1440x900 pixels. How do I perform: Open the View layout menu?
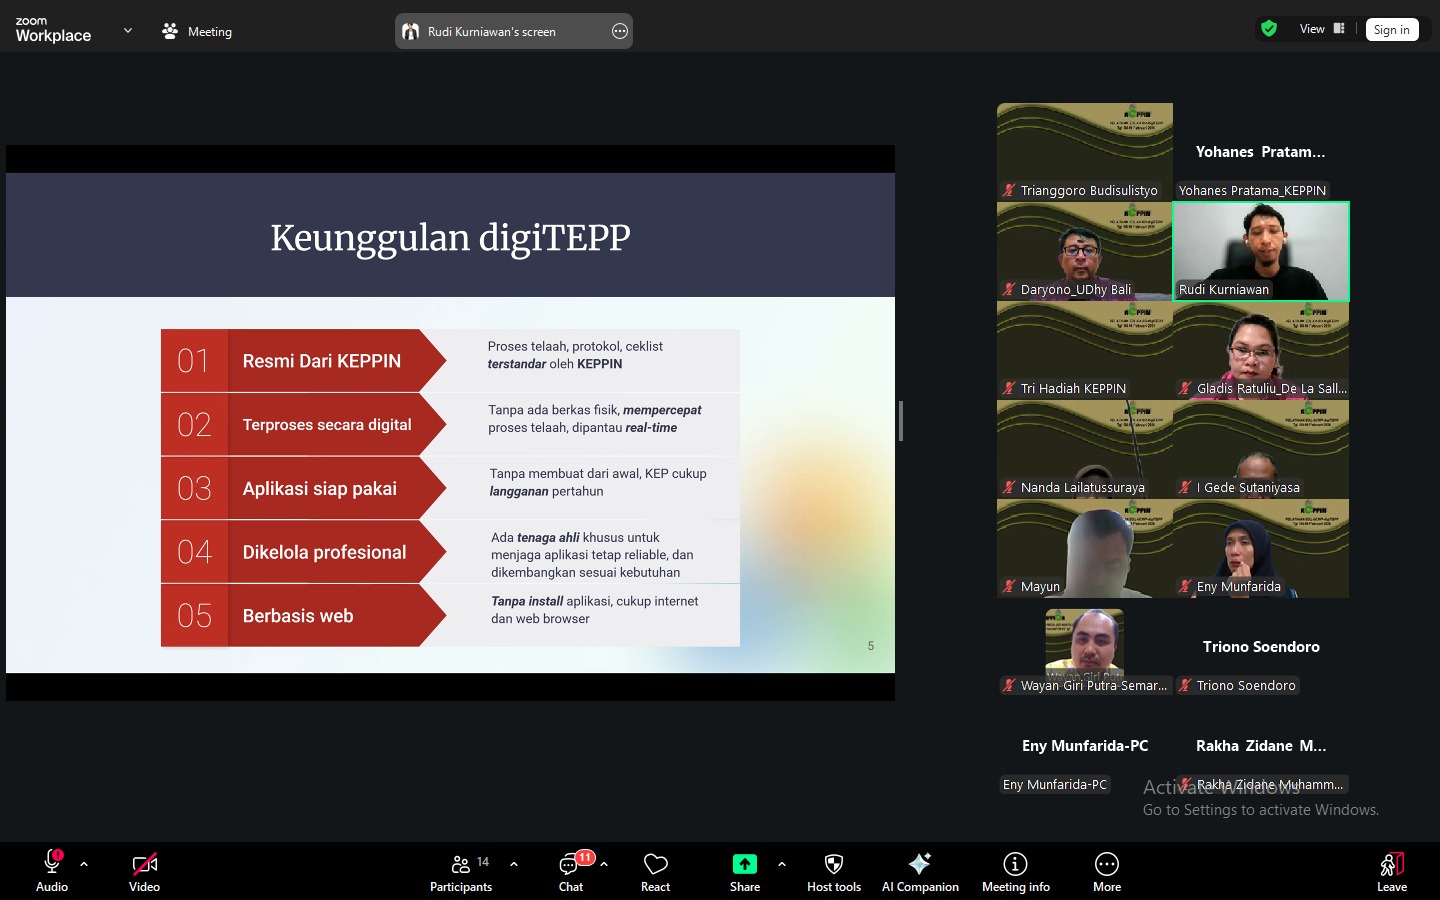click(1321, 29)
